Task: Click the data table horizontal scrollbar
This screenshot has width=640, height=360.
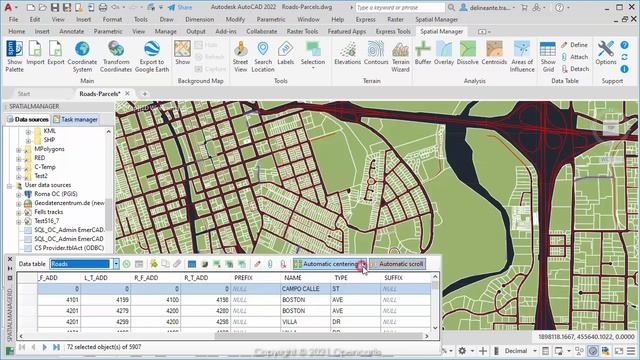Action: (x=319, y=336)
